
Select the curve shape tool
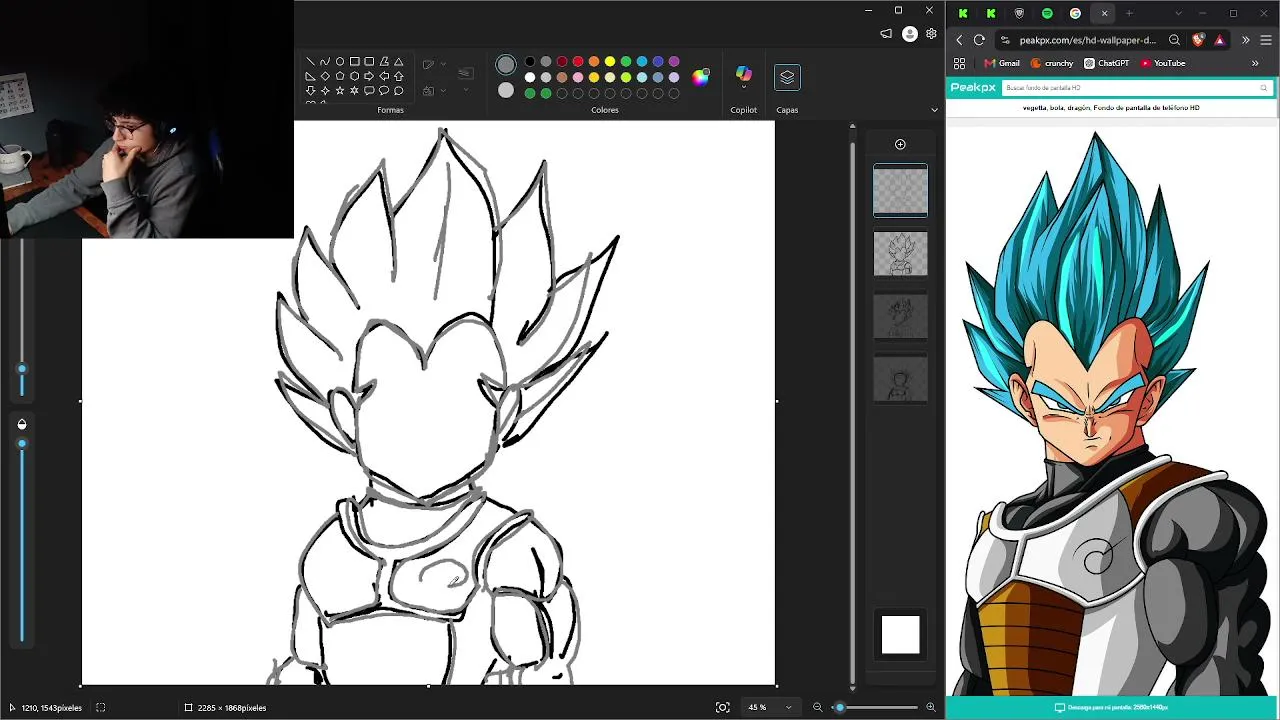pyautogui.click(x=325, y=62)
